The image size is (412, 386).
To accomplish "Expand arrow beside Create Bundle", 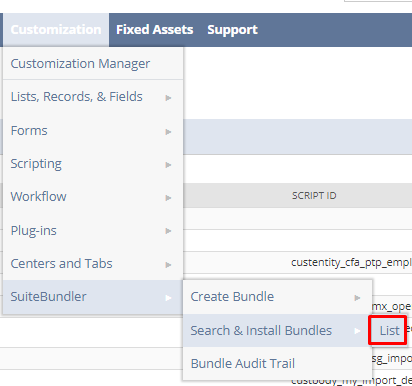I will [357, 298].
